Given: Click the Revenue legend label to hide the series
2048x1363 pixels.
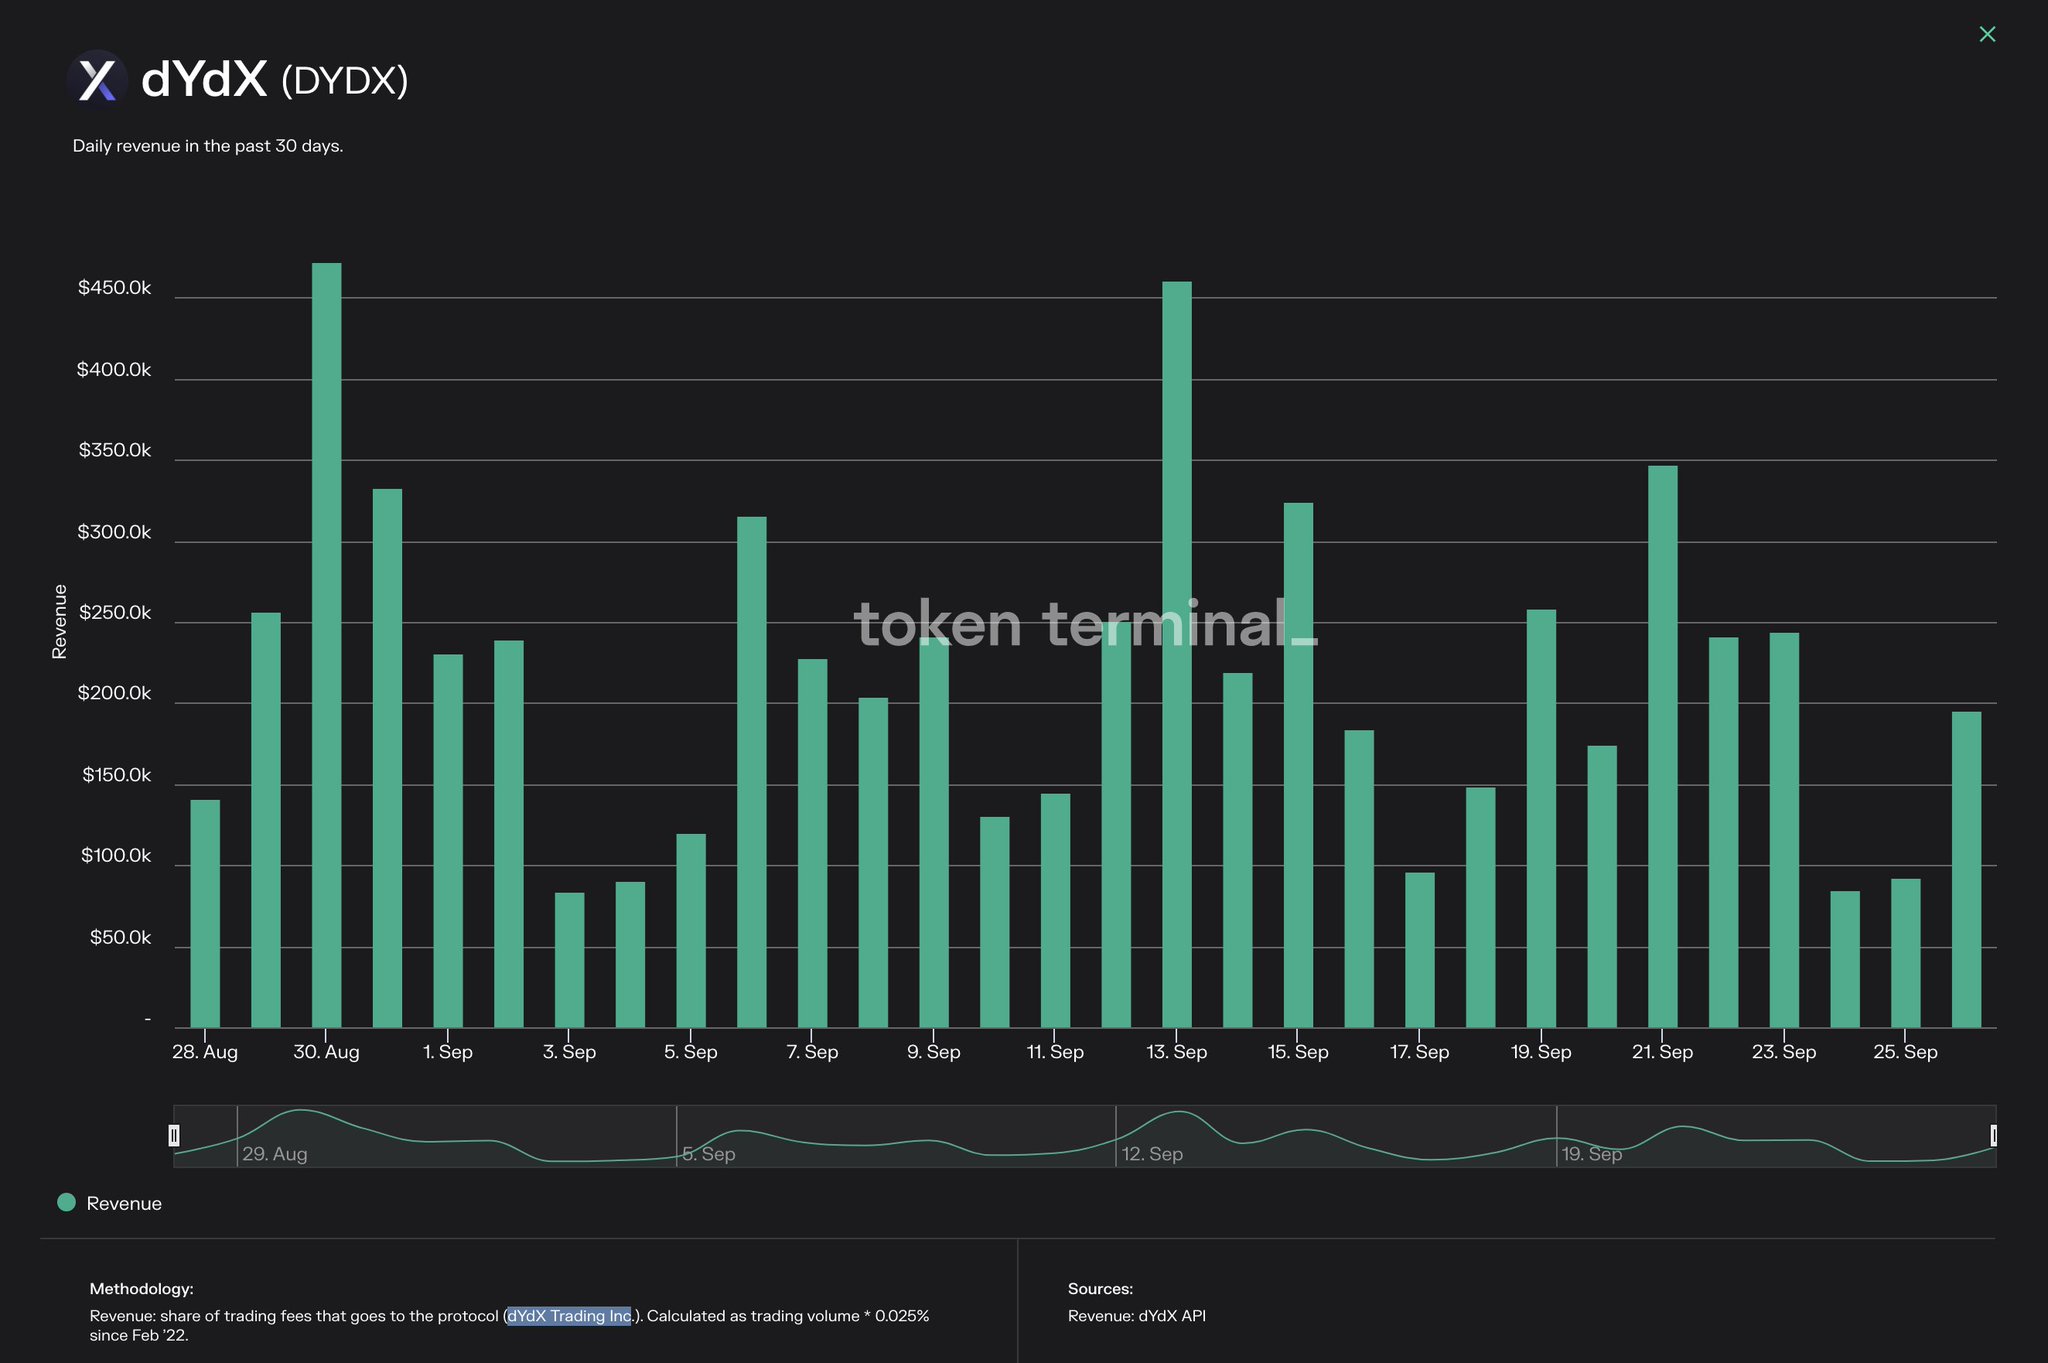Looking at the screenshot, I should click(122, 1202).
